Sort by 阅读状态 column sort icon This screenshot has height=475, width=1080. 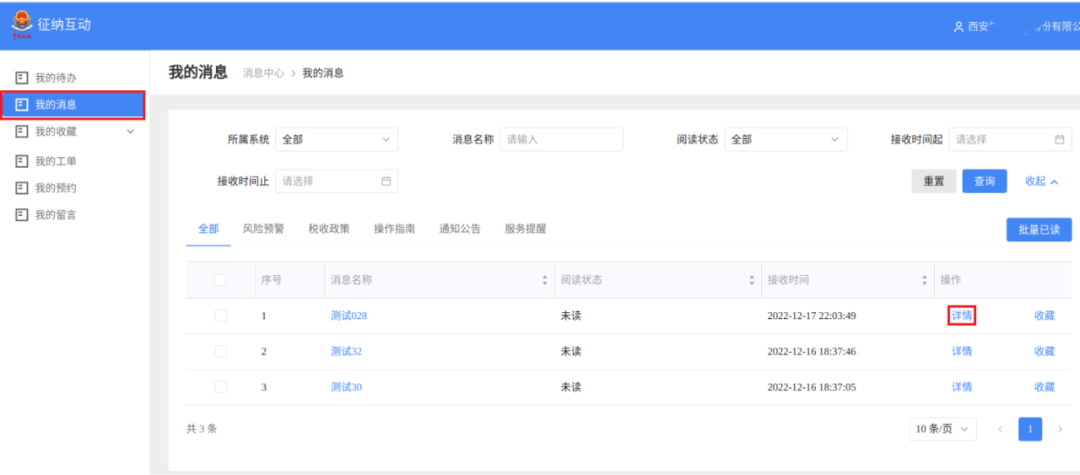pyautogui.click(x=752, y=280)
